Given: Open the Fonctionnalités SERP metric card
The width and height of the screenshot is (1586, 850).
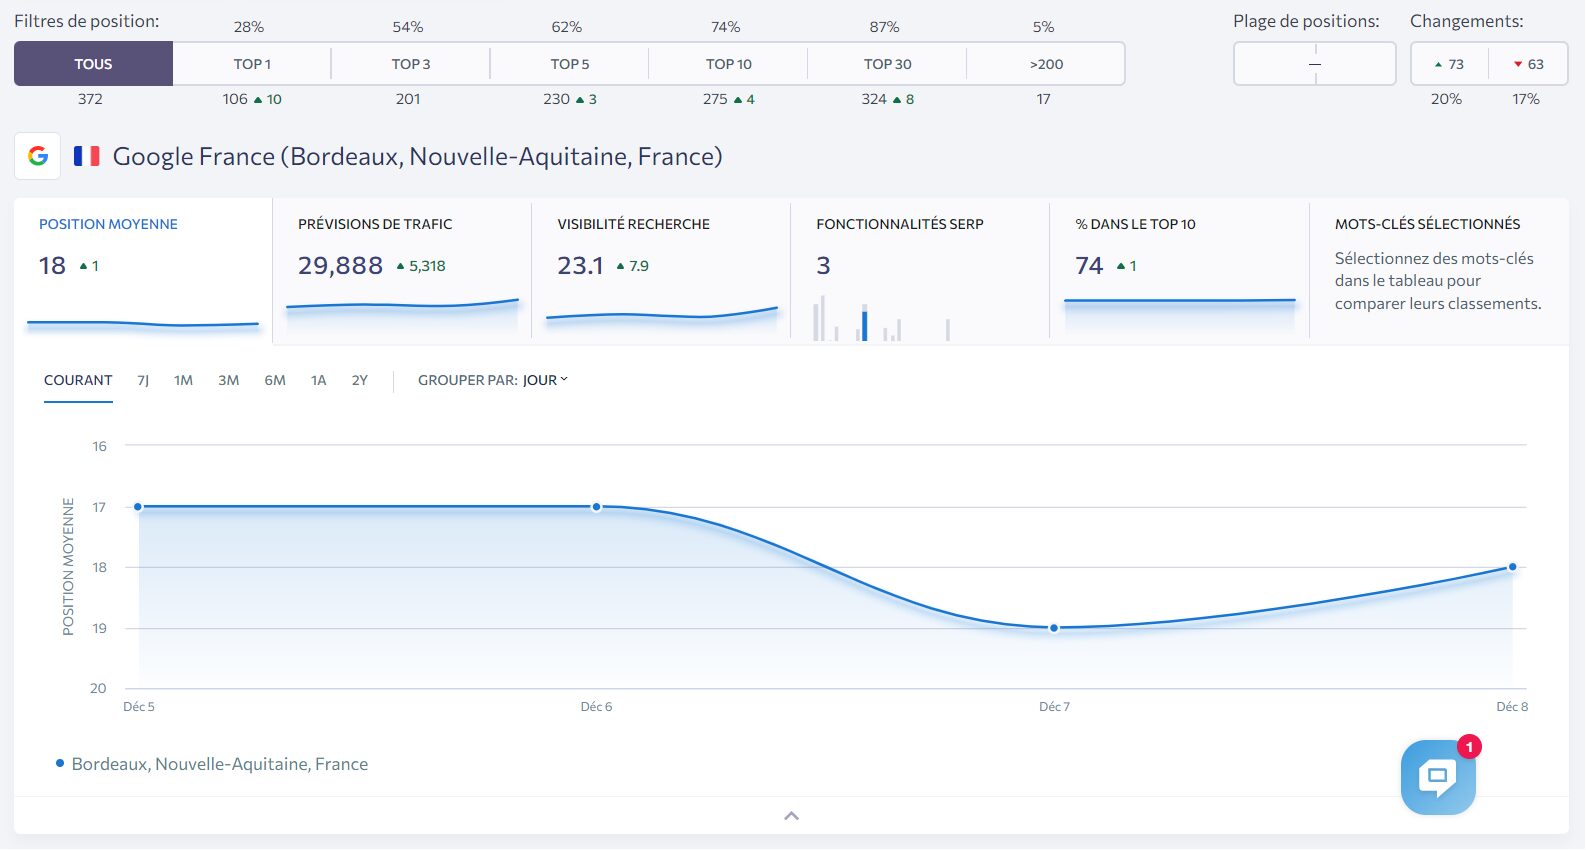Looking at the screenshot, I should (x=920, y=271).
